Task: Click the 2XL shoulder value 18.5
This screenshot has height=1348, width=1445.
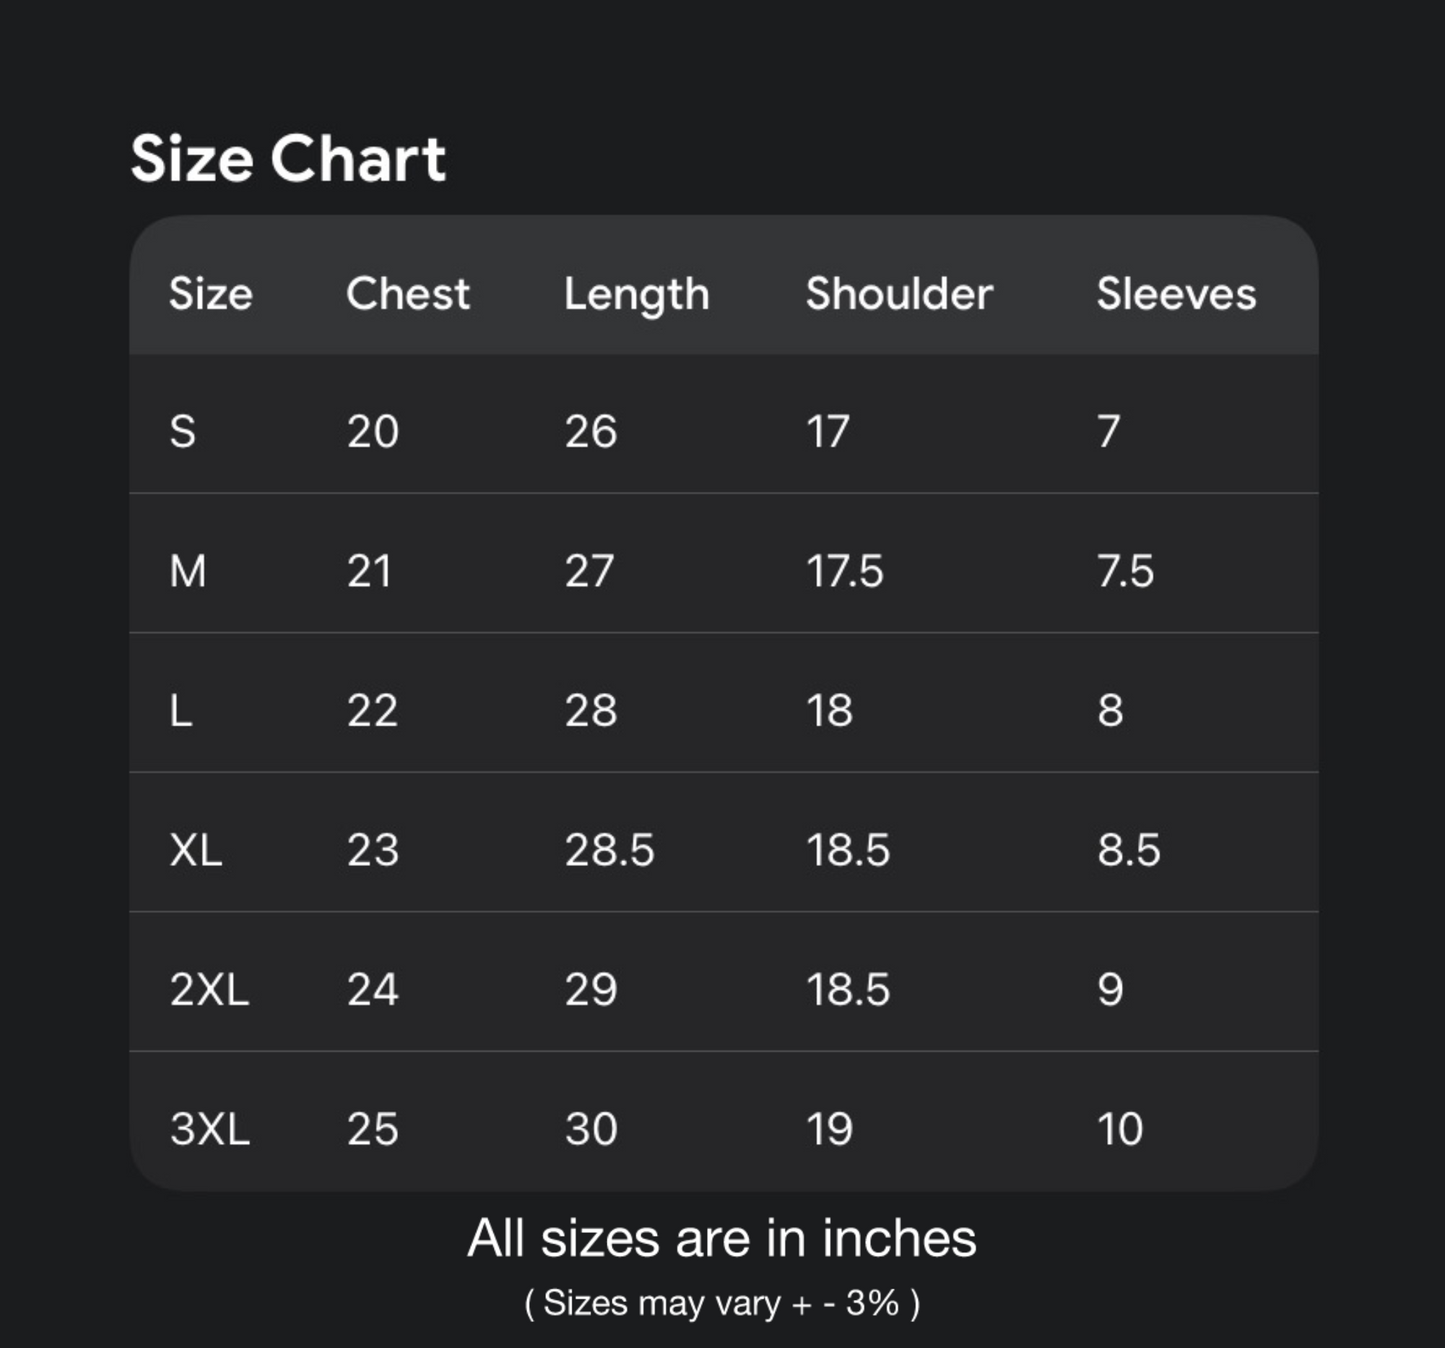Action: pos(847,990)
